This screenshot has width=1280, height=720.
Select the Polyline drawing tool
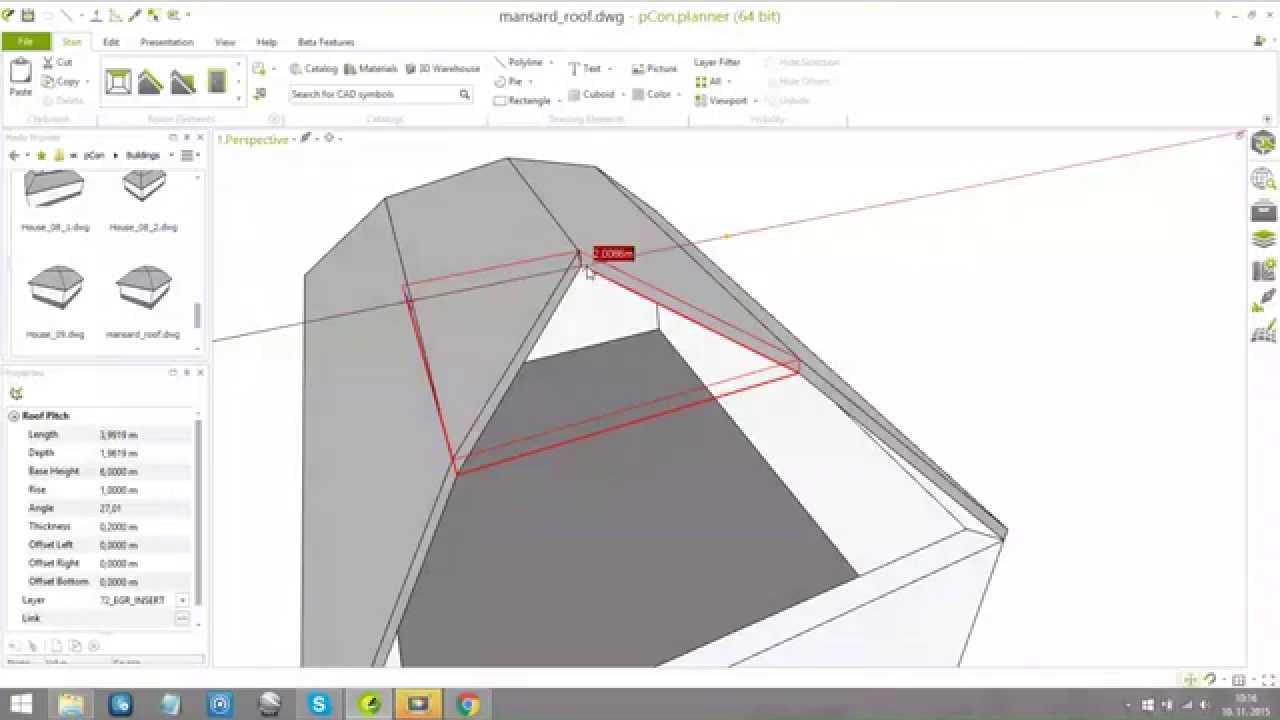click(518, 62)
